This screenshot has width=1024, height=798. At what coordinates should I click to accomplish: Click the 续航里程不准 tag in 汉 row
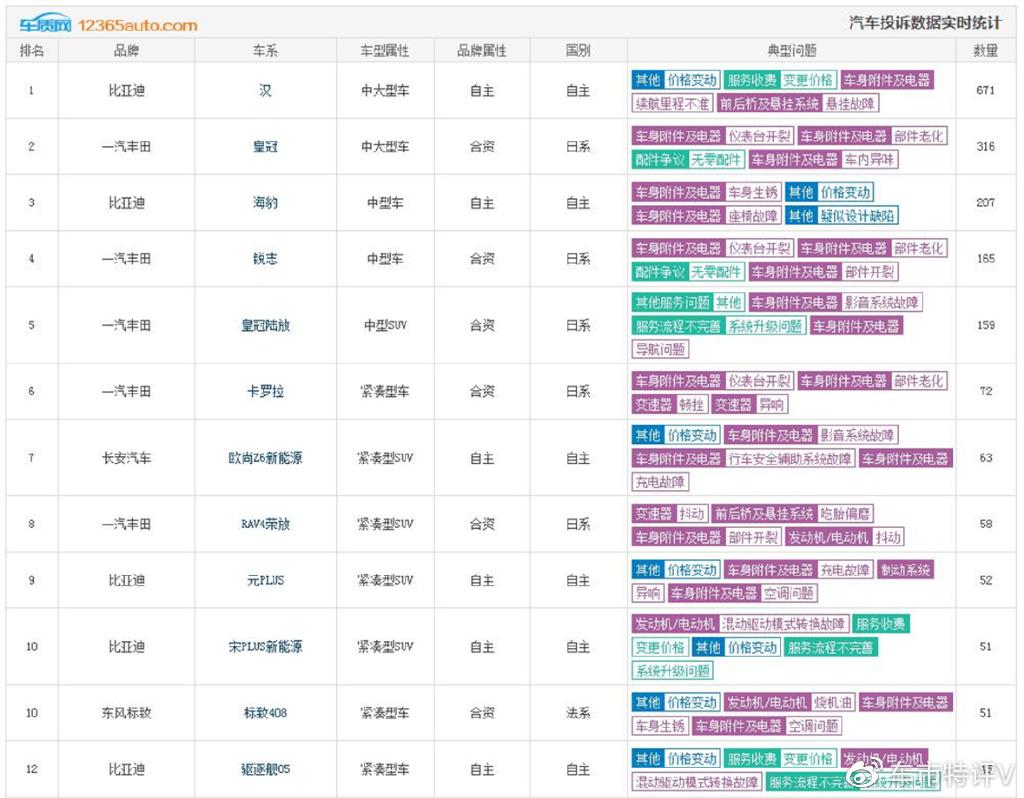pos(672,103)
